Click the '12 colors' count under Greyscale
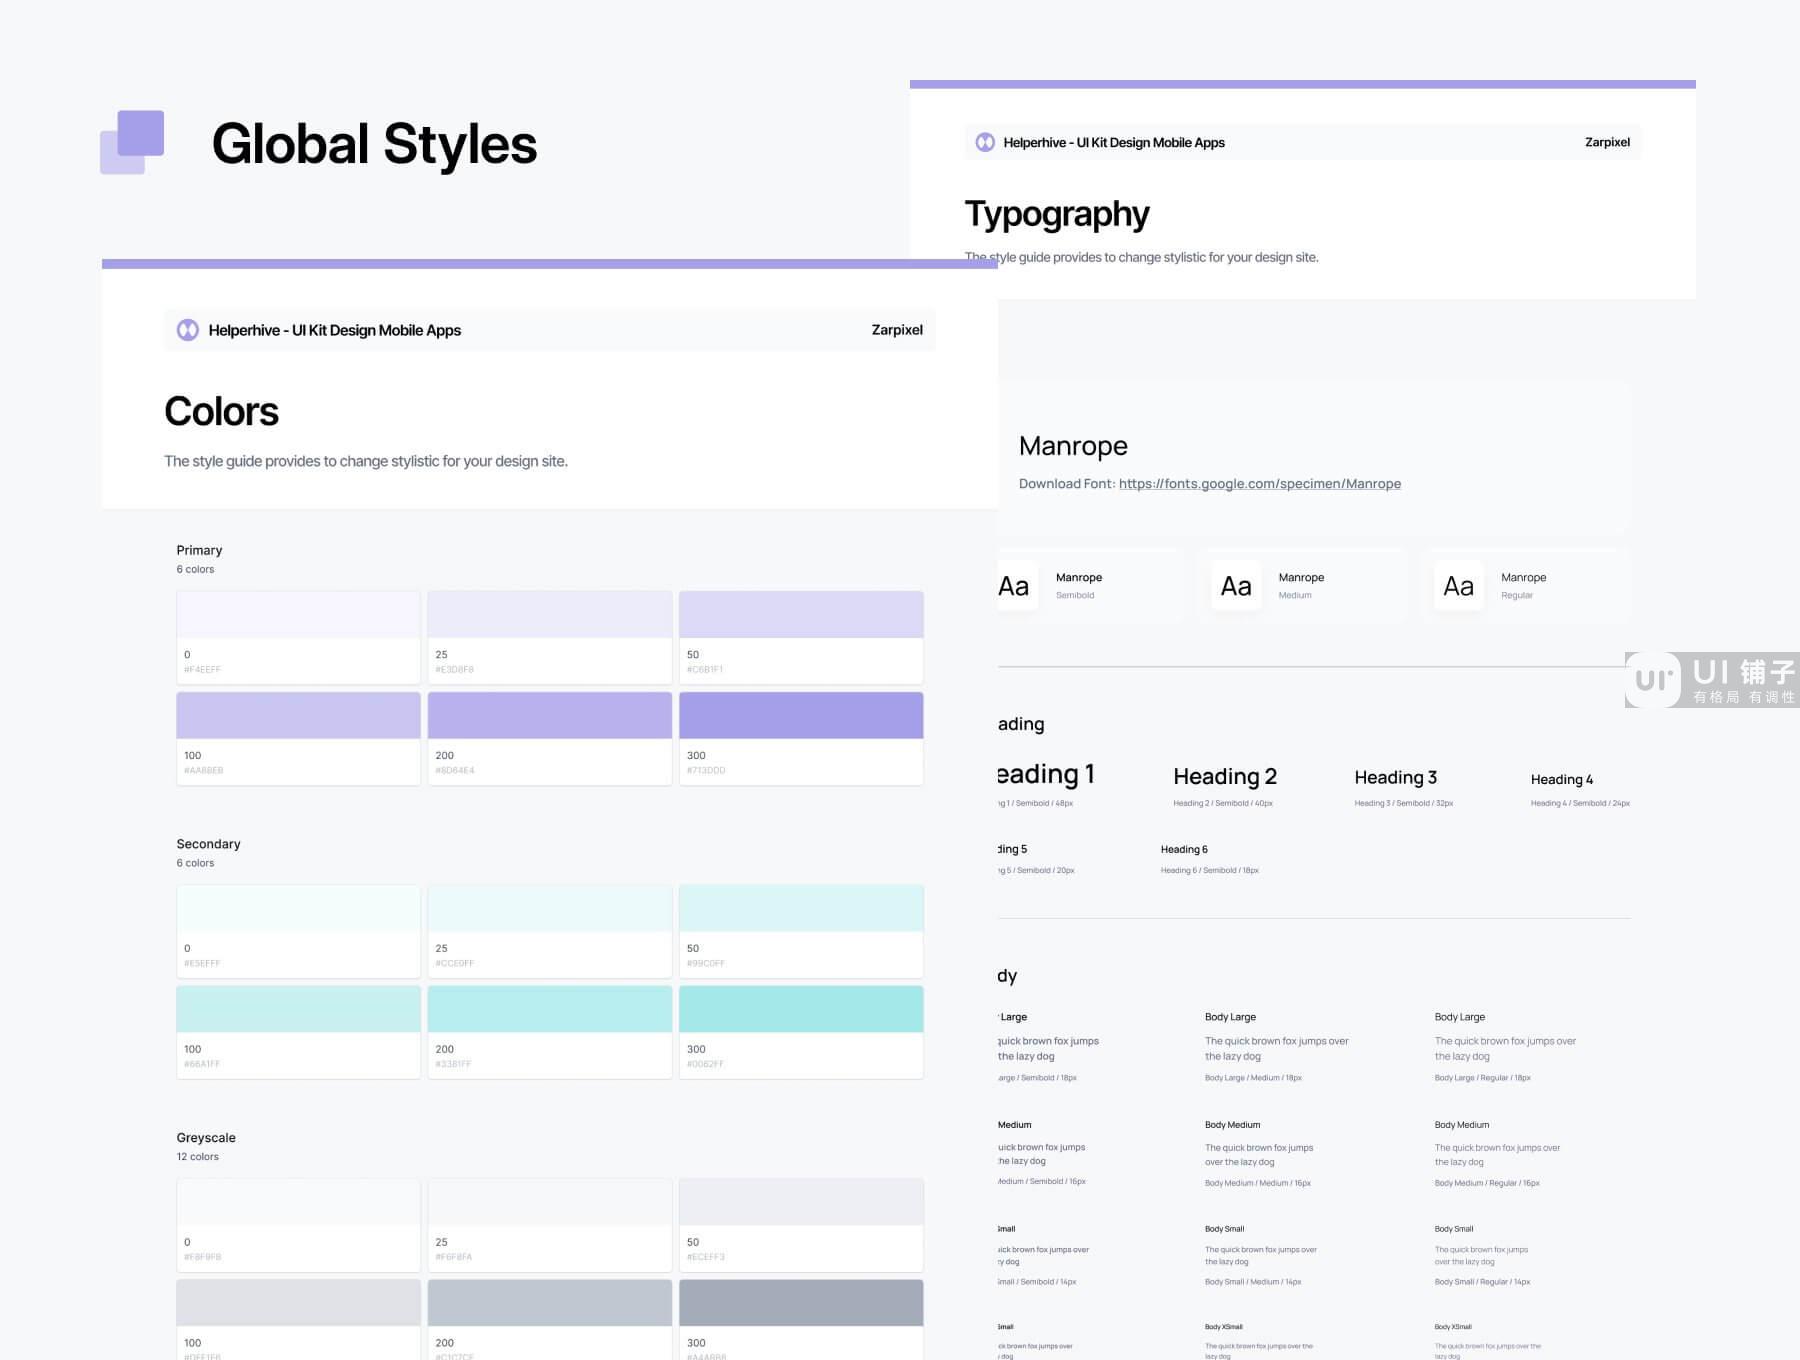Image resolution: width=1800 pixels, height=1360 pixels. coord(197,1157)
